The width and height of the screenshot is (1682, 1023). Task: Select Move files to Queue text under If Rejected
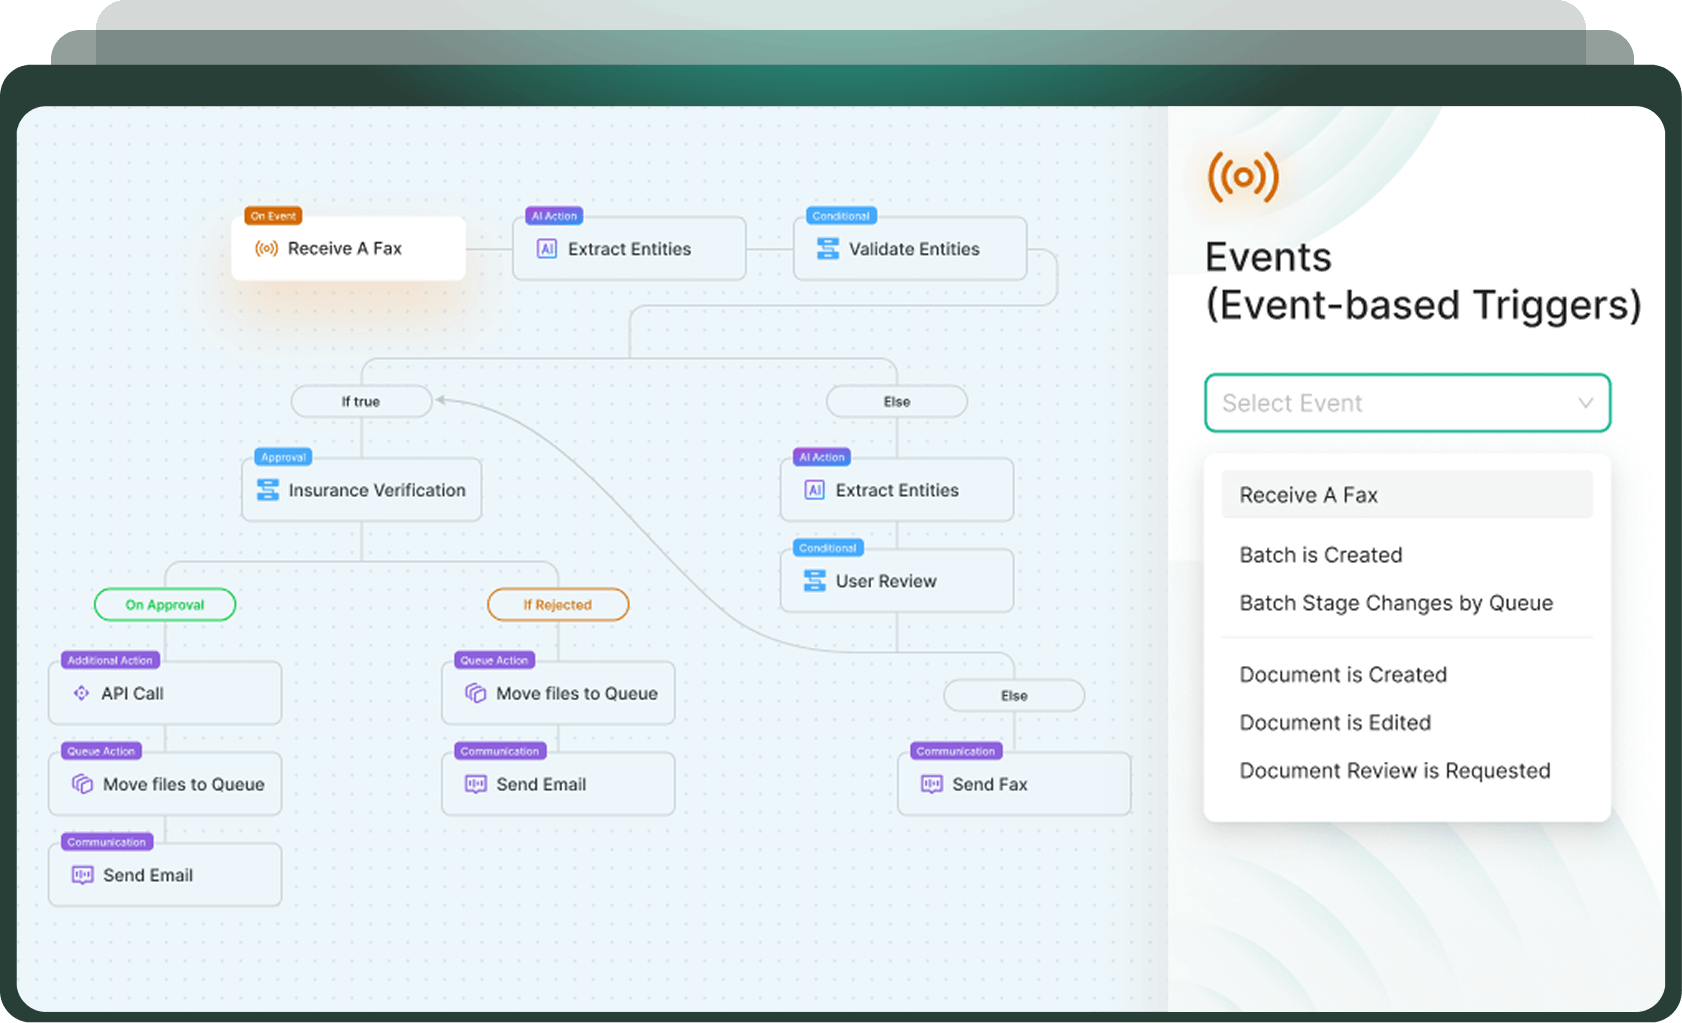click(577, 693)
